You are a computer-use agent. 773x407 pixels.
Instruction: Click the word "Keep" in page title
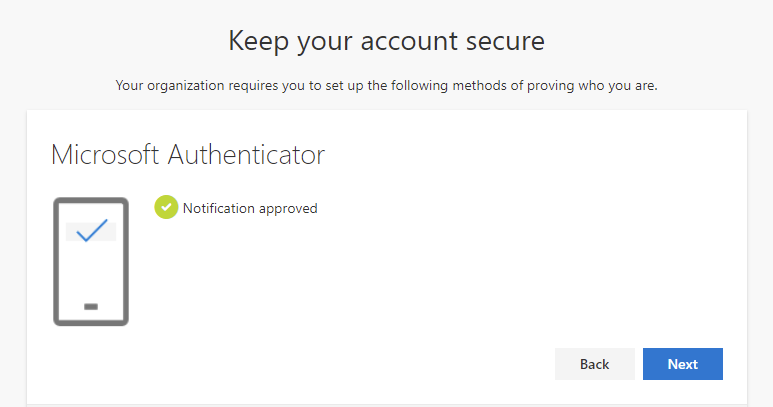pos(258,42)
